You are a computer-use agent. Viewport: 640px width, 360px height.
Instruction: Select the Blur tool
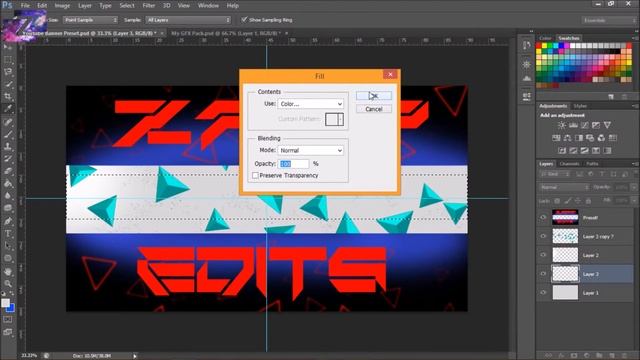8,196
